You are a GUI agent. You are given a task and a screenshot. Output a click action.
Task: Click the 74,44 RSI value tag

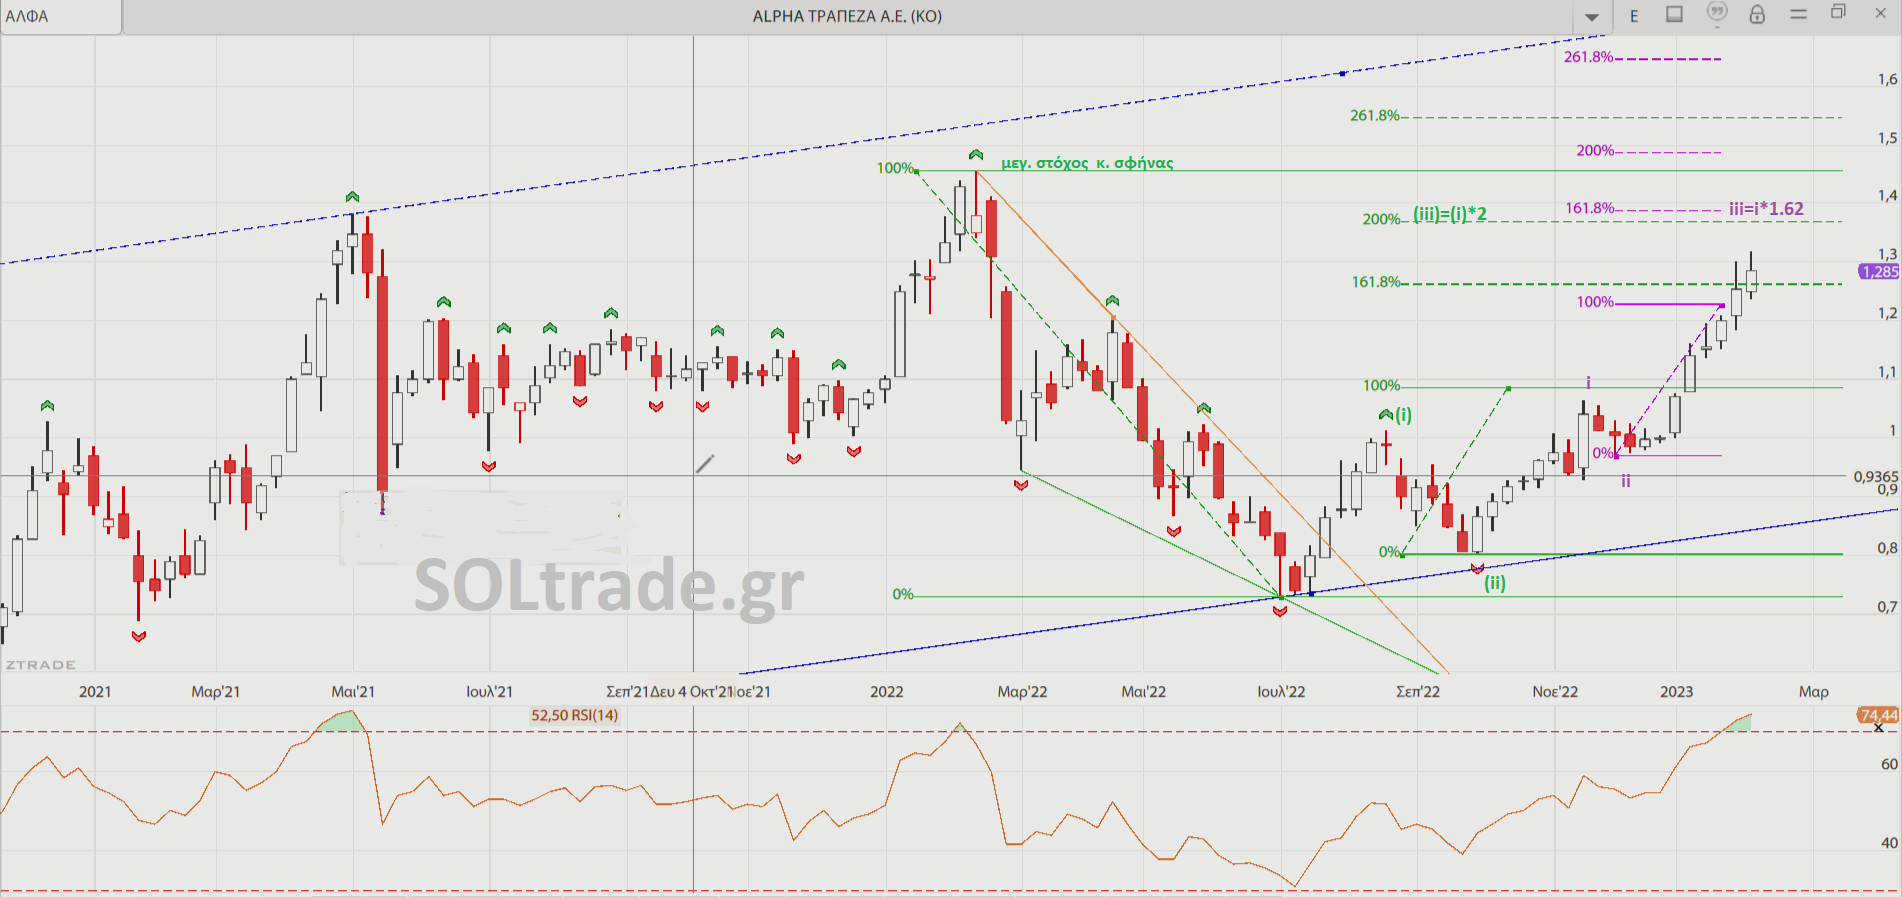point(1879,715)
